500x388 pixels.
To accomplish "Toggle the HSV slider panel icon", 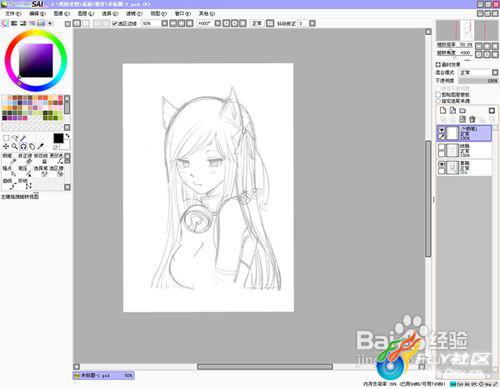I will pos(23,23).
